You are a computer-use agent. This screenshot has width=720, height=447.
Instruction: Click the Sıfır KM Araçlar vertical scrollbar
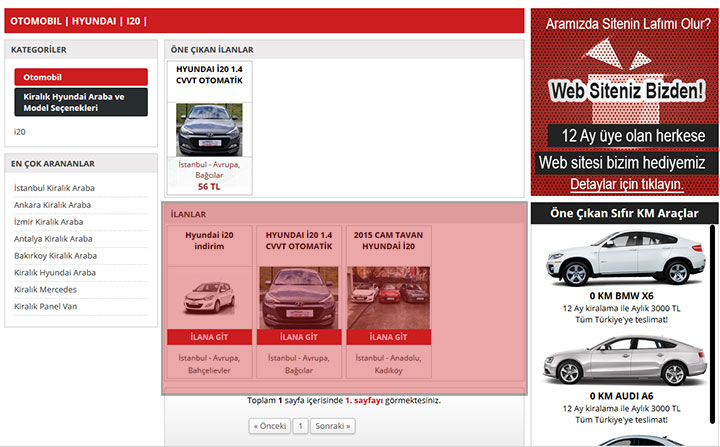tap(712, 324)
